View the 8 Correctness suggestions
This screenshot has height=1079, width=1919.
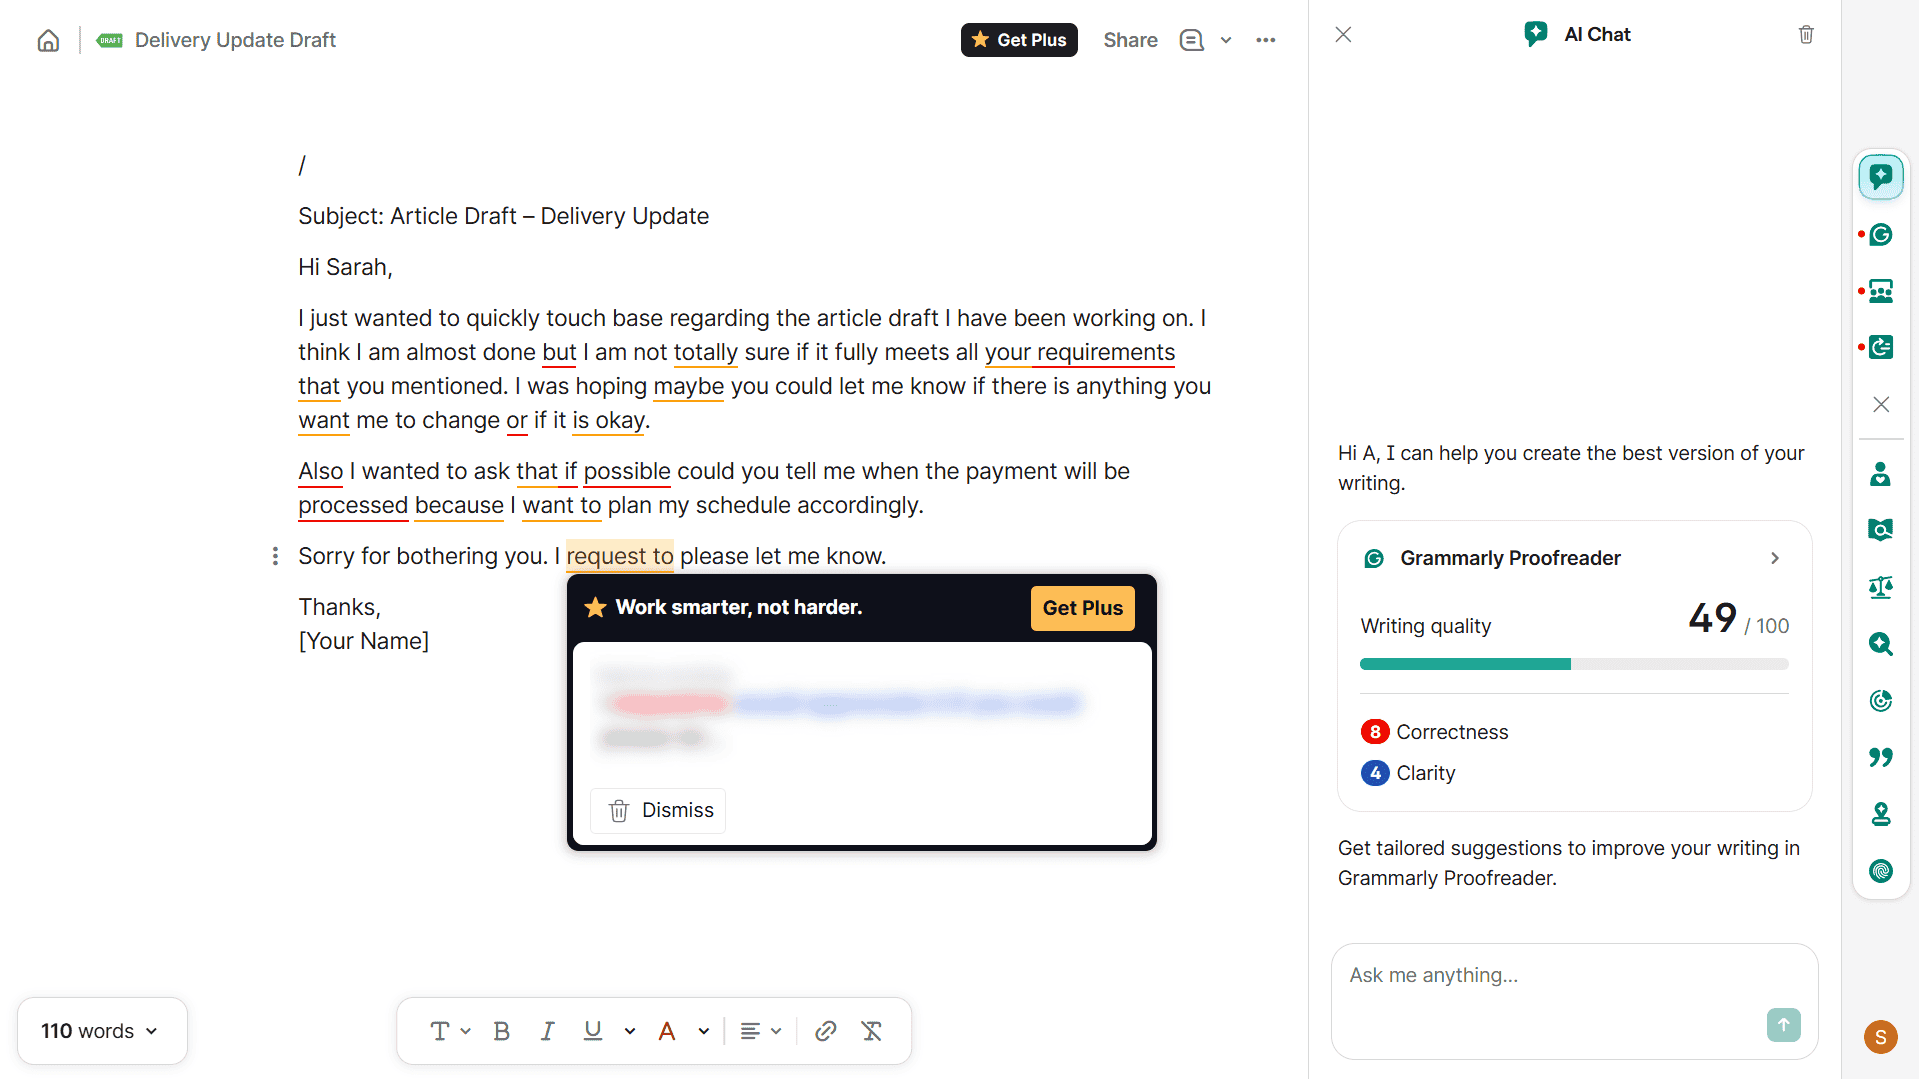[1434, 732]
